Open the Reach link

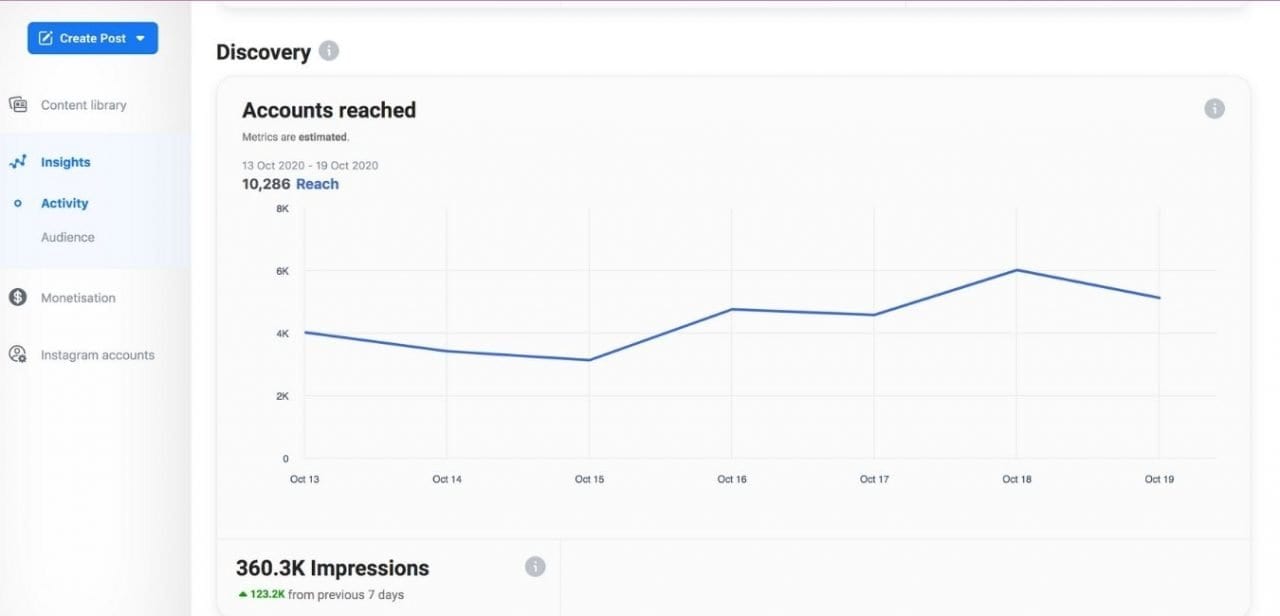point(317,184)
